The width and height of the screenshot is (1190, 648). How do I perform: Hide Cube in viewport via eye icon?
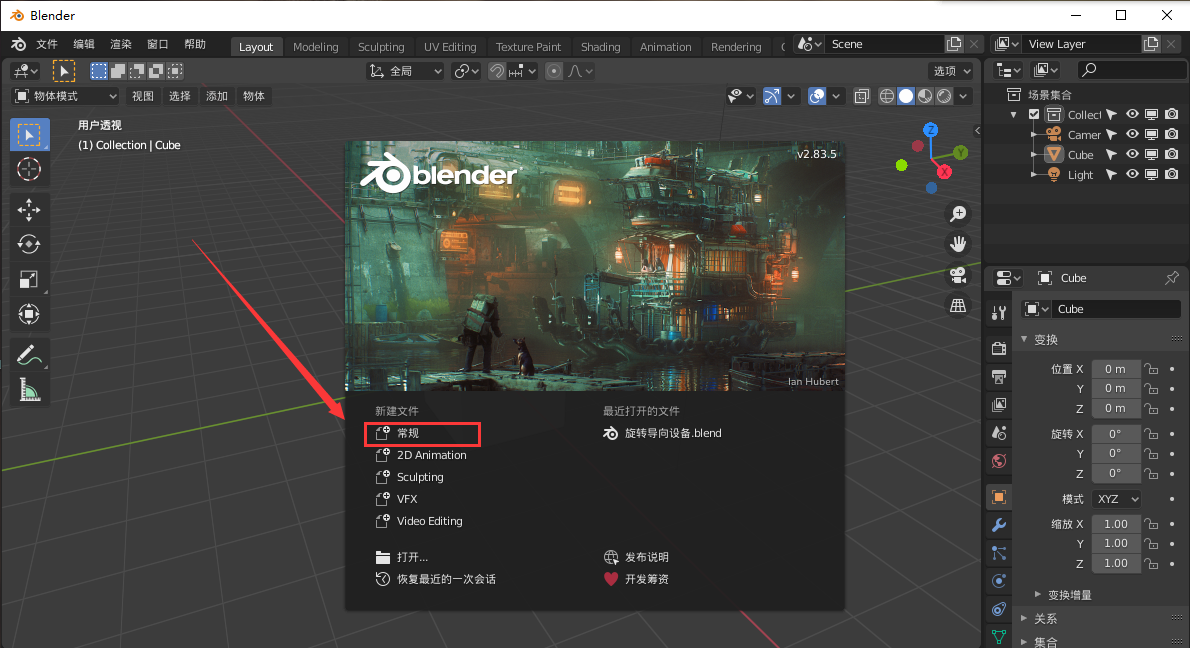click(x=1132, y=154)
